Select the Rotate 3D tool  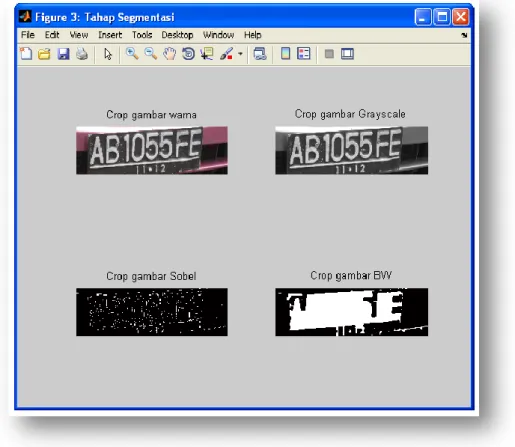pyautogui.click(x=188, y=54)
